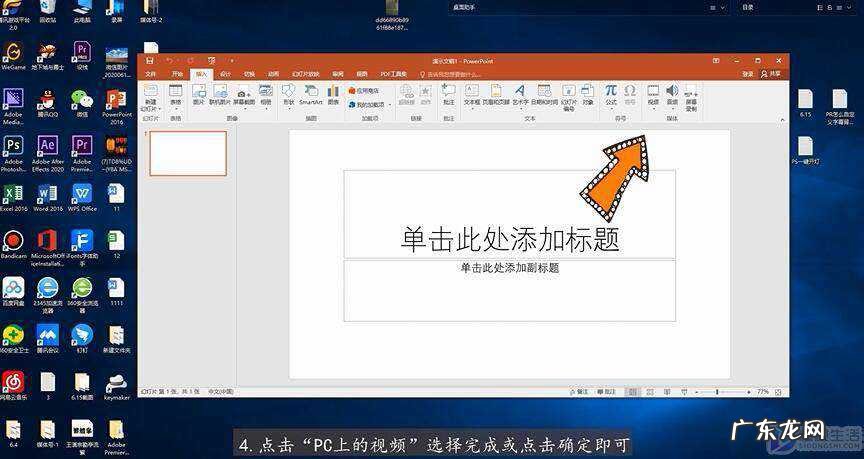Open the quick access toolbar customize dropdown
Screen dimensions: 864x459
pos(232,61)
